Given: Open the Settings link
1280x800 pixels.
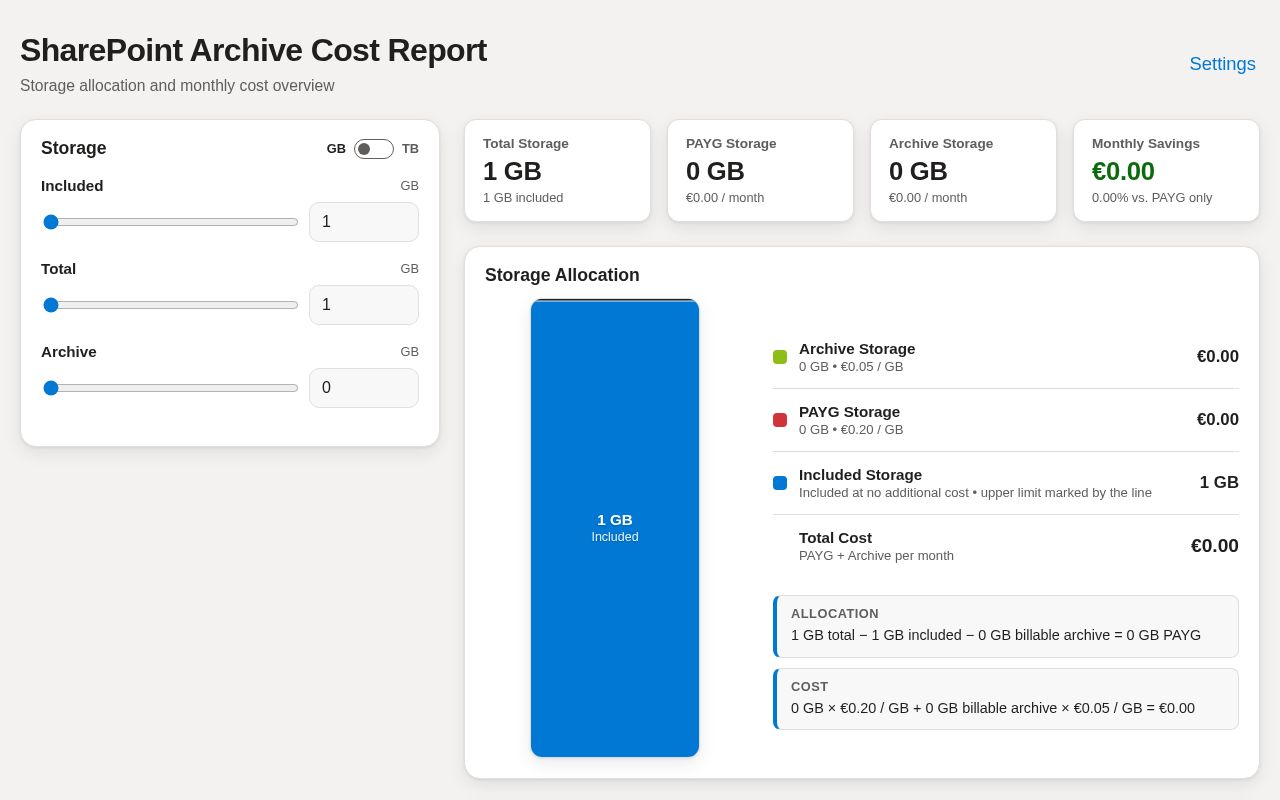Looking at the screenshot, I should point(1222,64).
